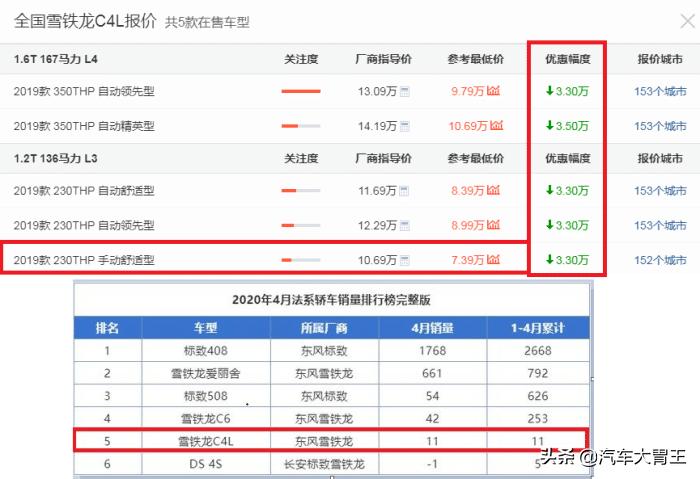The width and height of the screenshot is (700, 479).
Task: Close the C4L price popup
Action: click(x=688, y=21)
